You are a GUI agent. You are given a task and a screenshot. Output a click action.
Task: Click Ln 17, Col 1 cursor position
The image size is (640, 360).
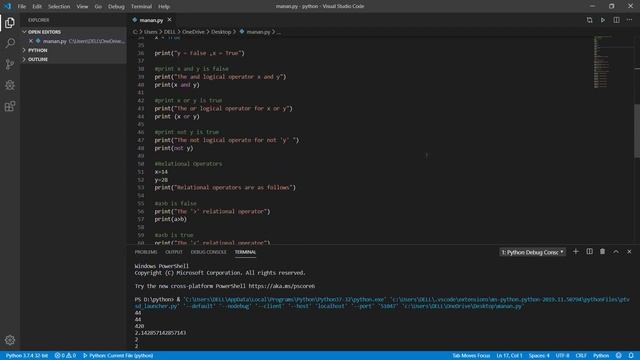pyautogui.click(x=509, y=356)
